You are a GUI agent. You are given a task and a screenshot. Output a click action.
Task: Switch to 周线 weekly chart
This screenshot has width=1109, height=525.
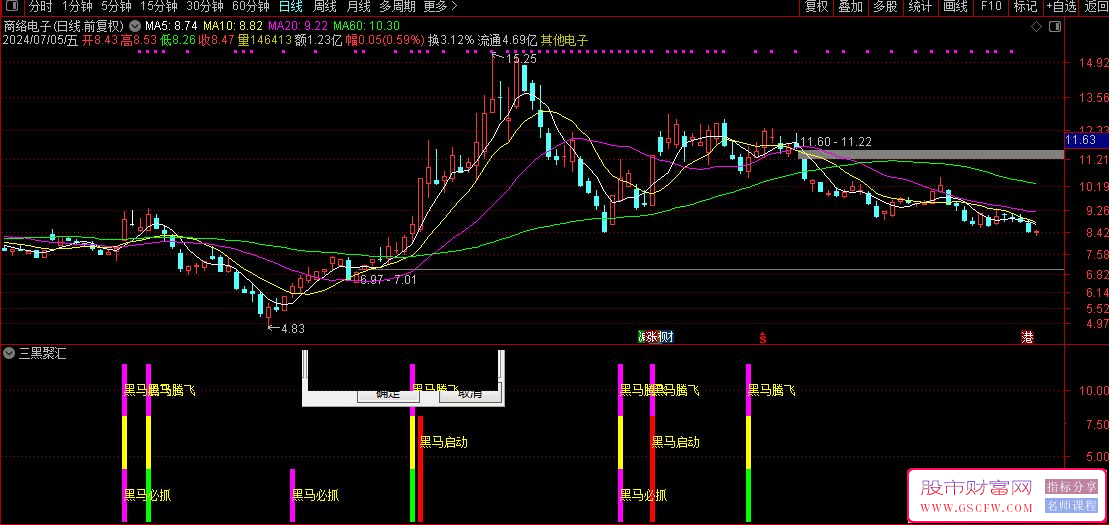point(325,7)
